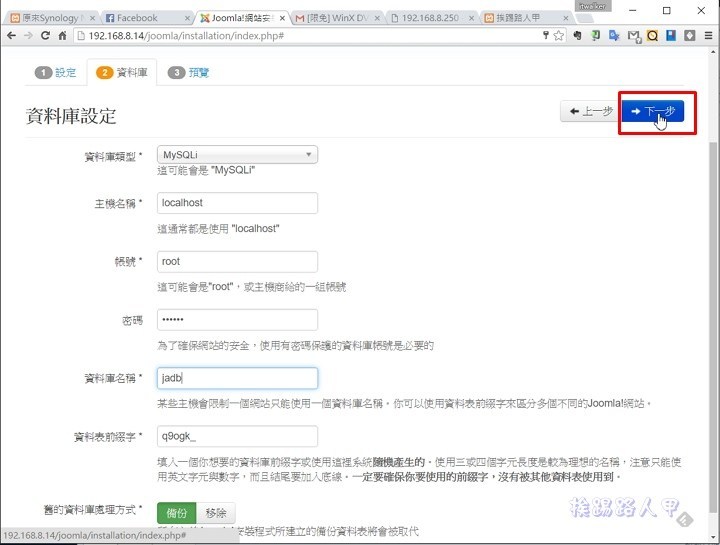The height and width of the screenshot is (545, 720).
Task: Select 移除 for old database handling
Action: tap(216, 512)
